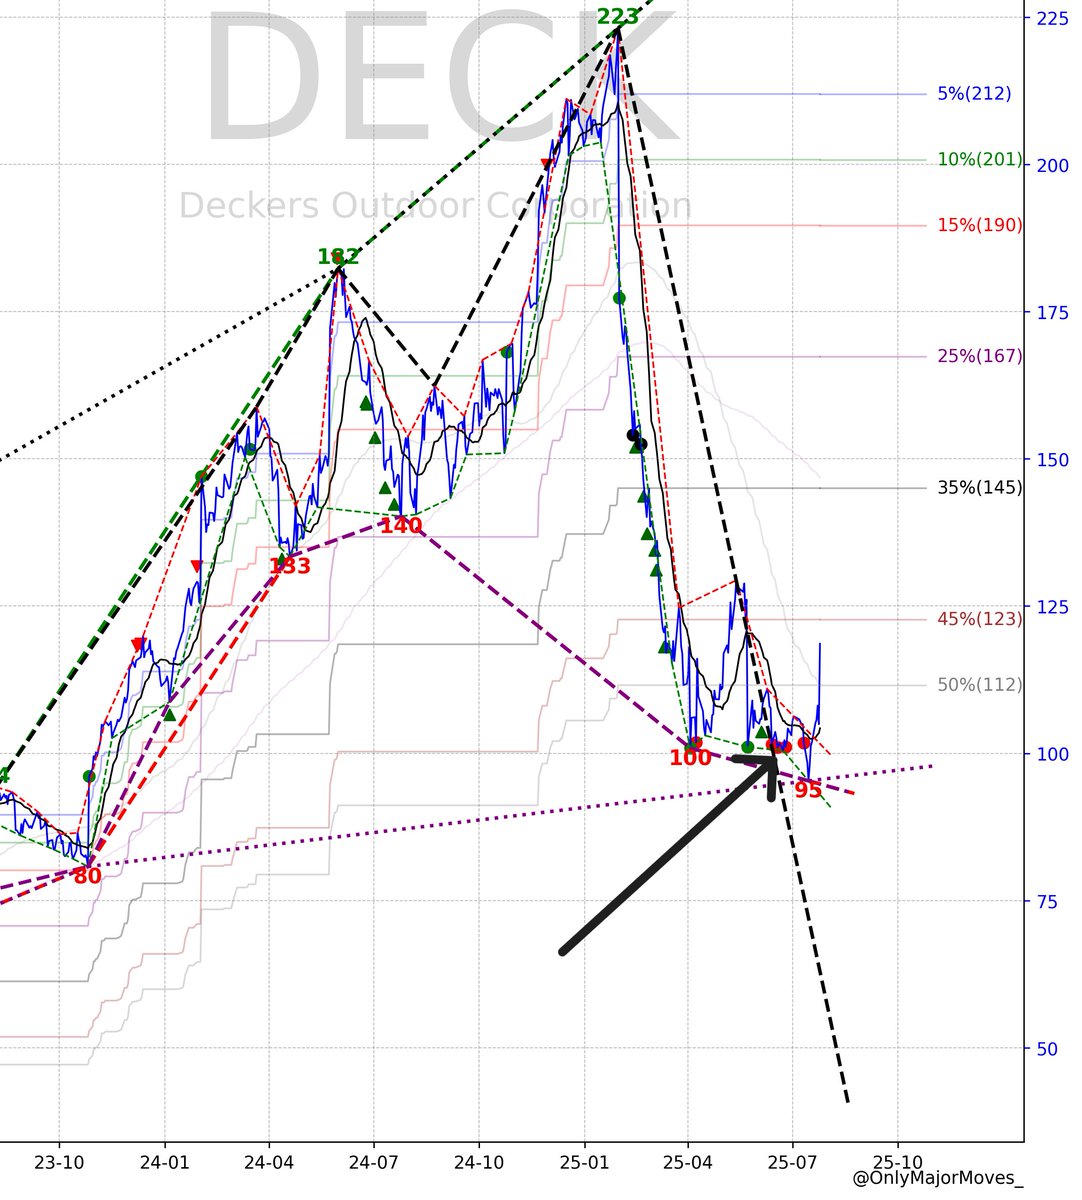The height and width of the screenshot is (1200, 1082).
Task: Select the 150 tick on the price axis
Action: [1053, 459]
